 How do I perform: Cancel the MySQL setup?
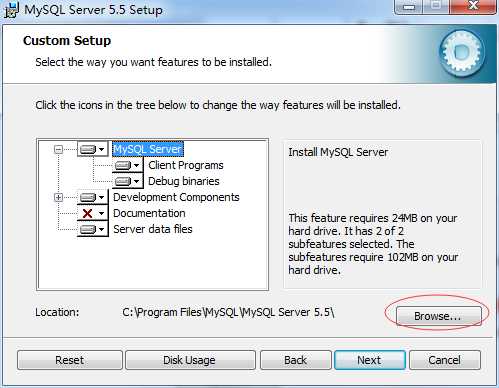[445, 360]
